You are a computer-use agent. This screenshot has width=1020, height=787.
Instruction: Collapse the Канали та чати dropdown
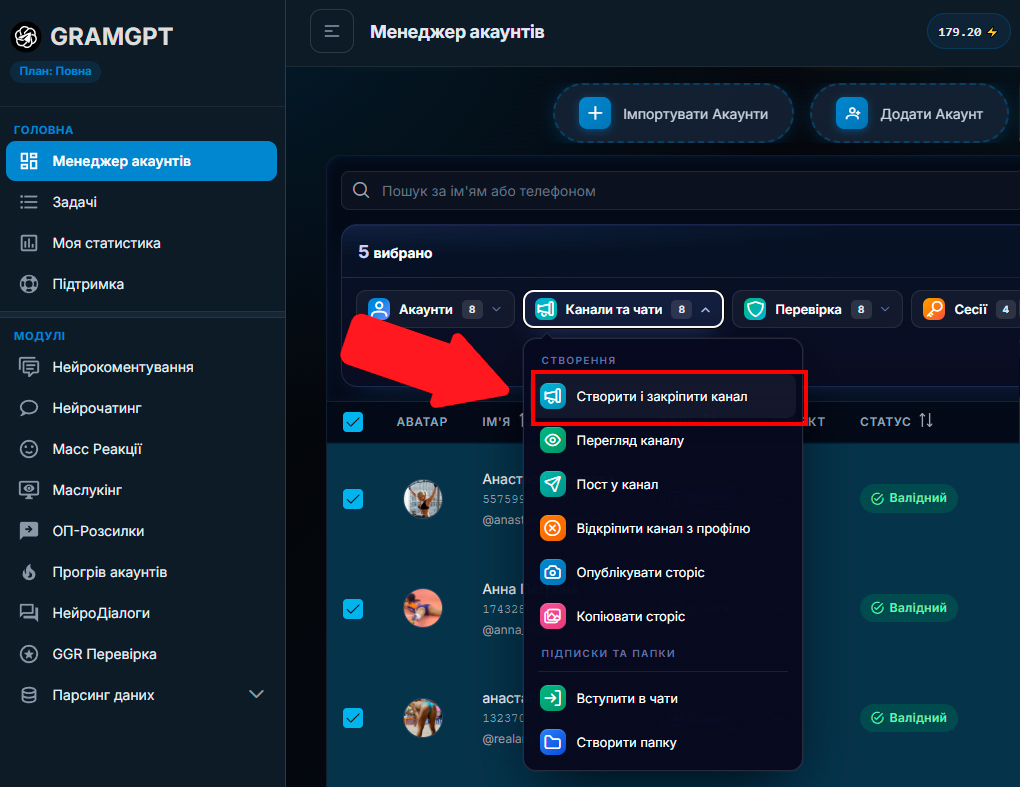click(623, 309)
